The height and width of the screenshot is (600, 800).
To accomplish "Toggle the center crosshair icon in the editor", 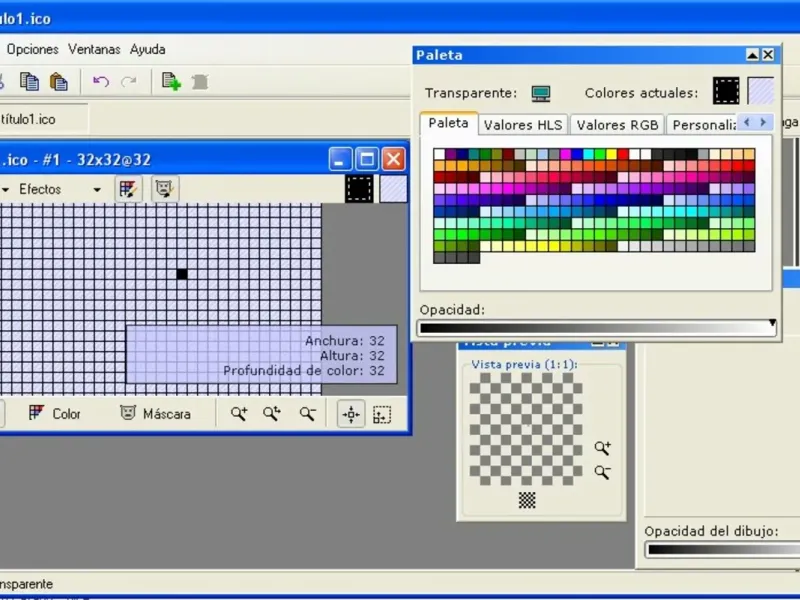I will [351, 414].
